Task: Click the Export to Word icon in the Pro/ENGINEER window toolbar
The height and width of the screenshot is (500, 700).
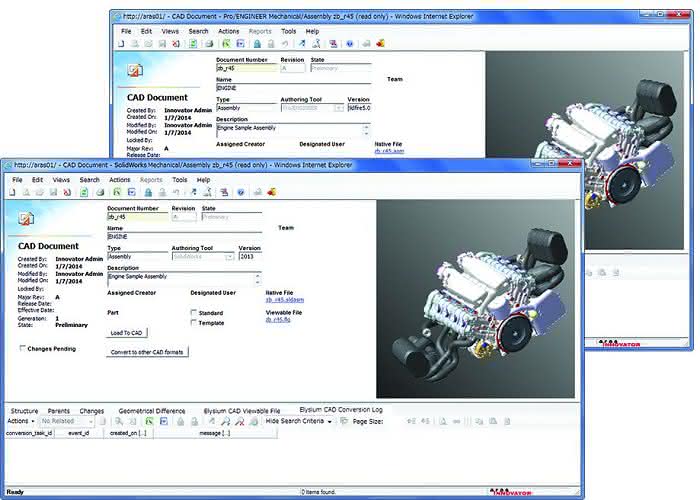Action: pos(241,44)
